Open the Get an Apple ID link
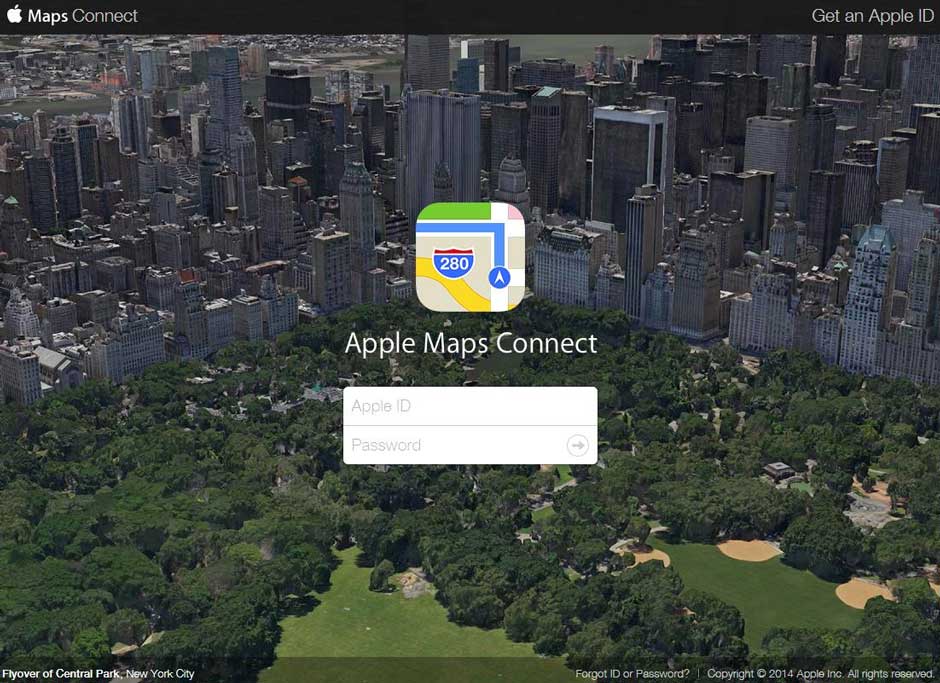This screenshot has height=683, width=940. point(872,16)
